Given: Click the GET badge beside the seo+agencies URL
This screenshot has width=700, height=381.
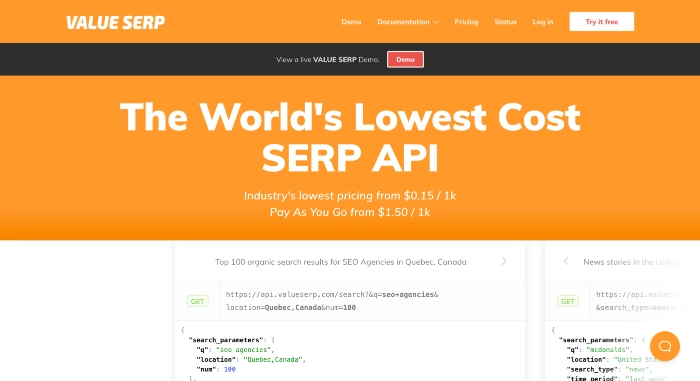Looking at the screenshot, I should (197, 301).
